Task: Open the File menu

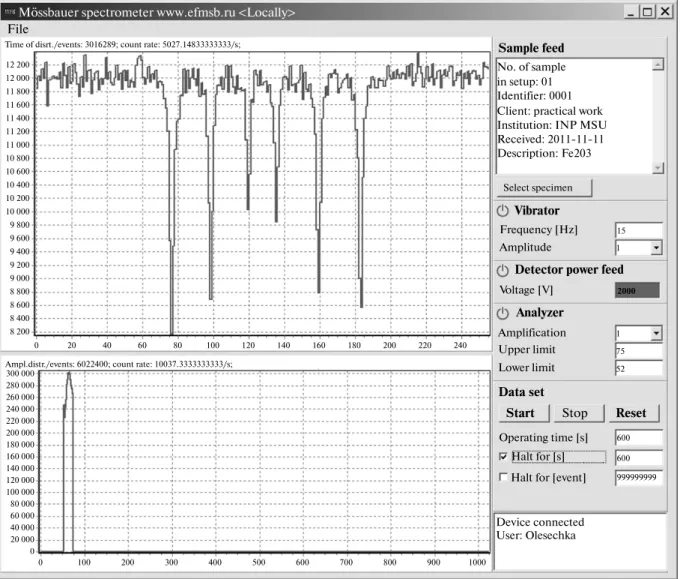Action: pyautogui.click(x=18, y=29)
